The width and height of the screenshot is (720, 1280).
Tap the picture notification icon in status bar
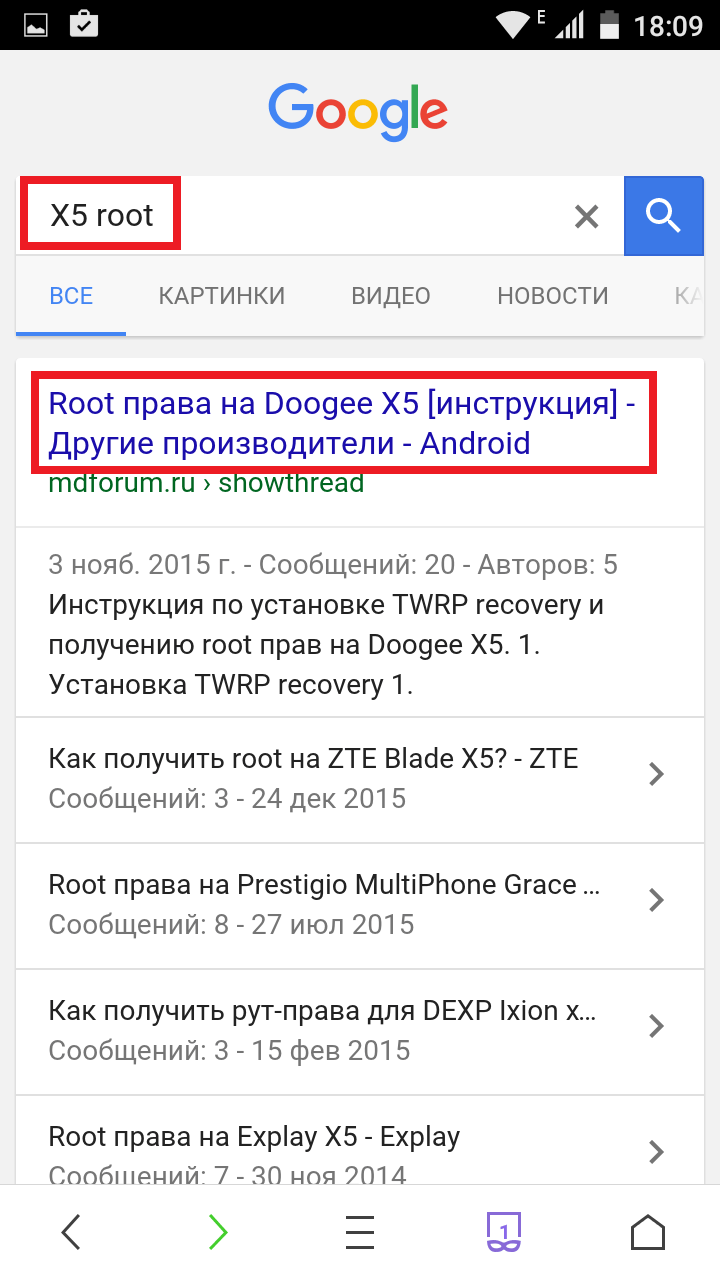[36, 24]
